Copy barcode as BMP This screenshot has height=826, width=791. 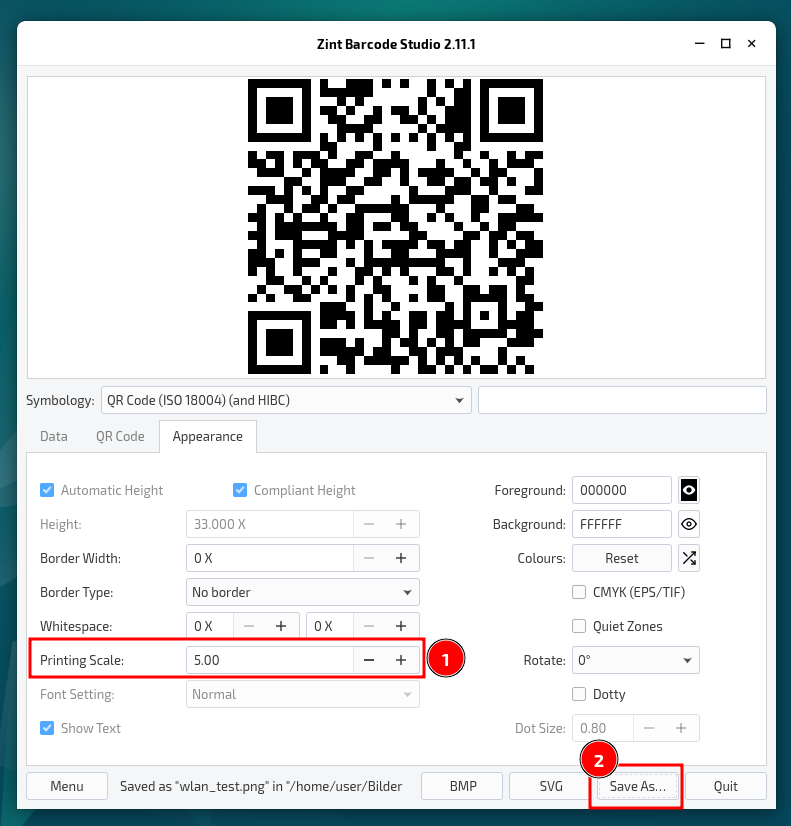click(x=462, y=786)
